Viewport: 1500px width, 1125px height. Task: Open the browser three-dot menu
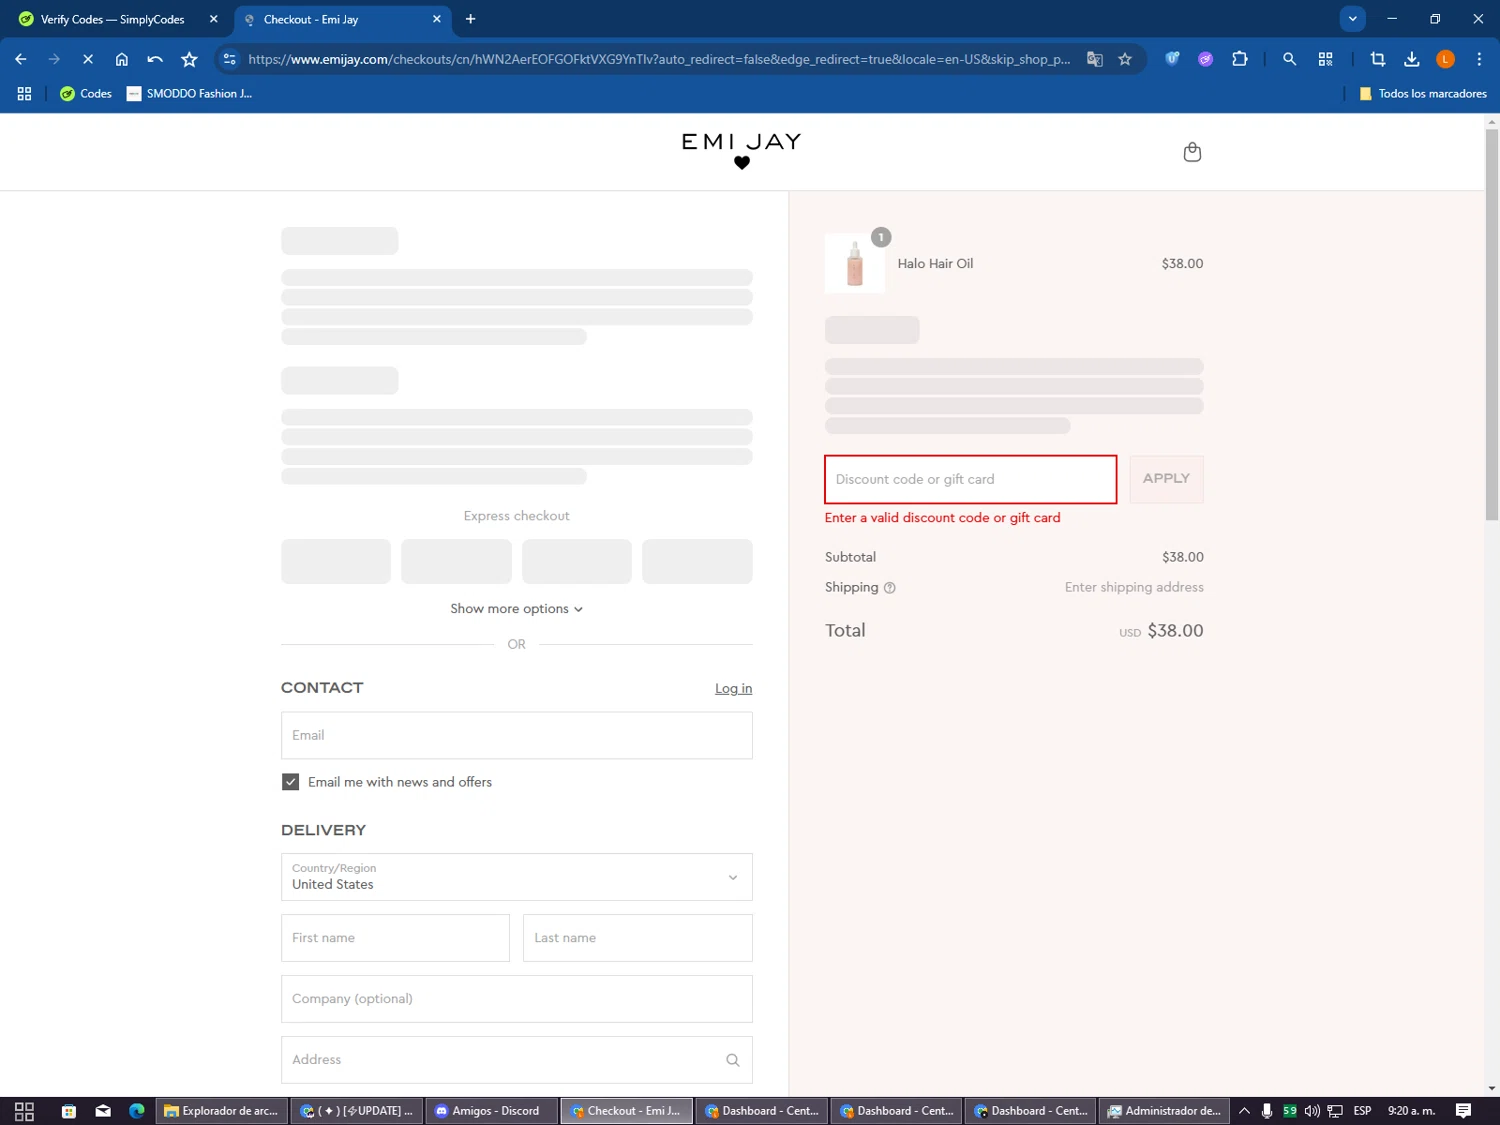coord(1479,59)
